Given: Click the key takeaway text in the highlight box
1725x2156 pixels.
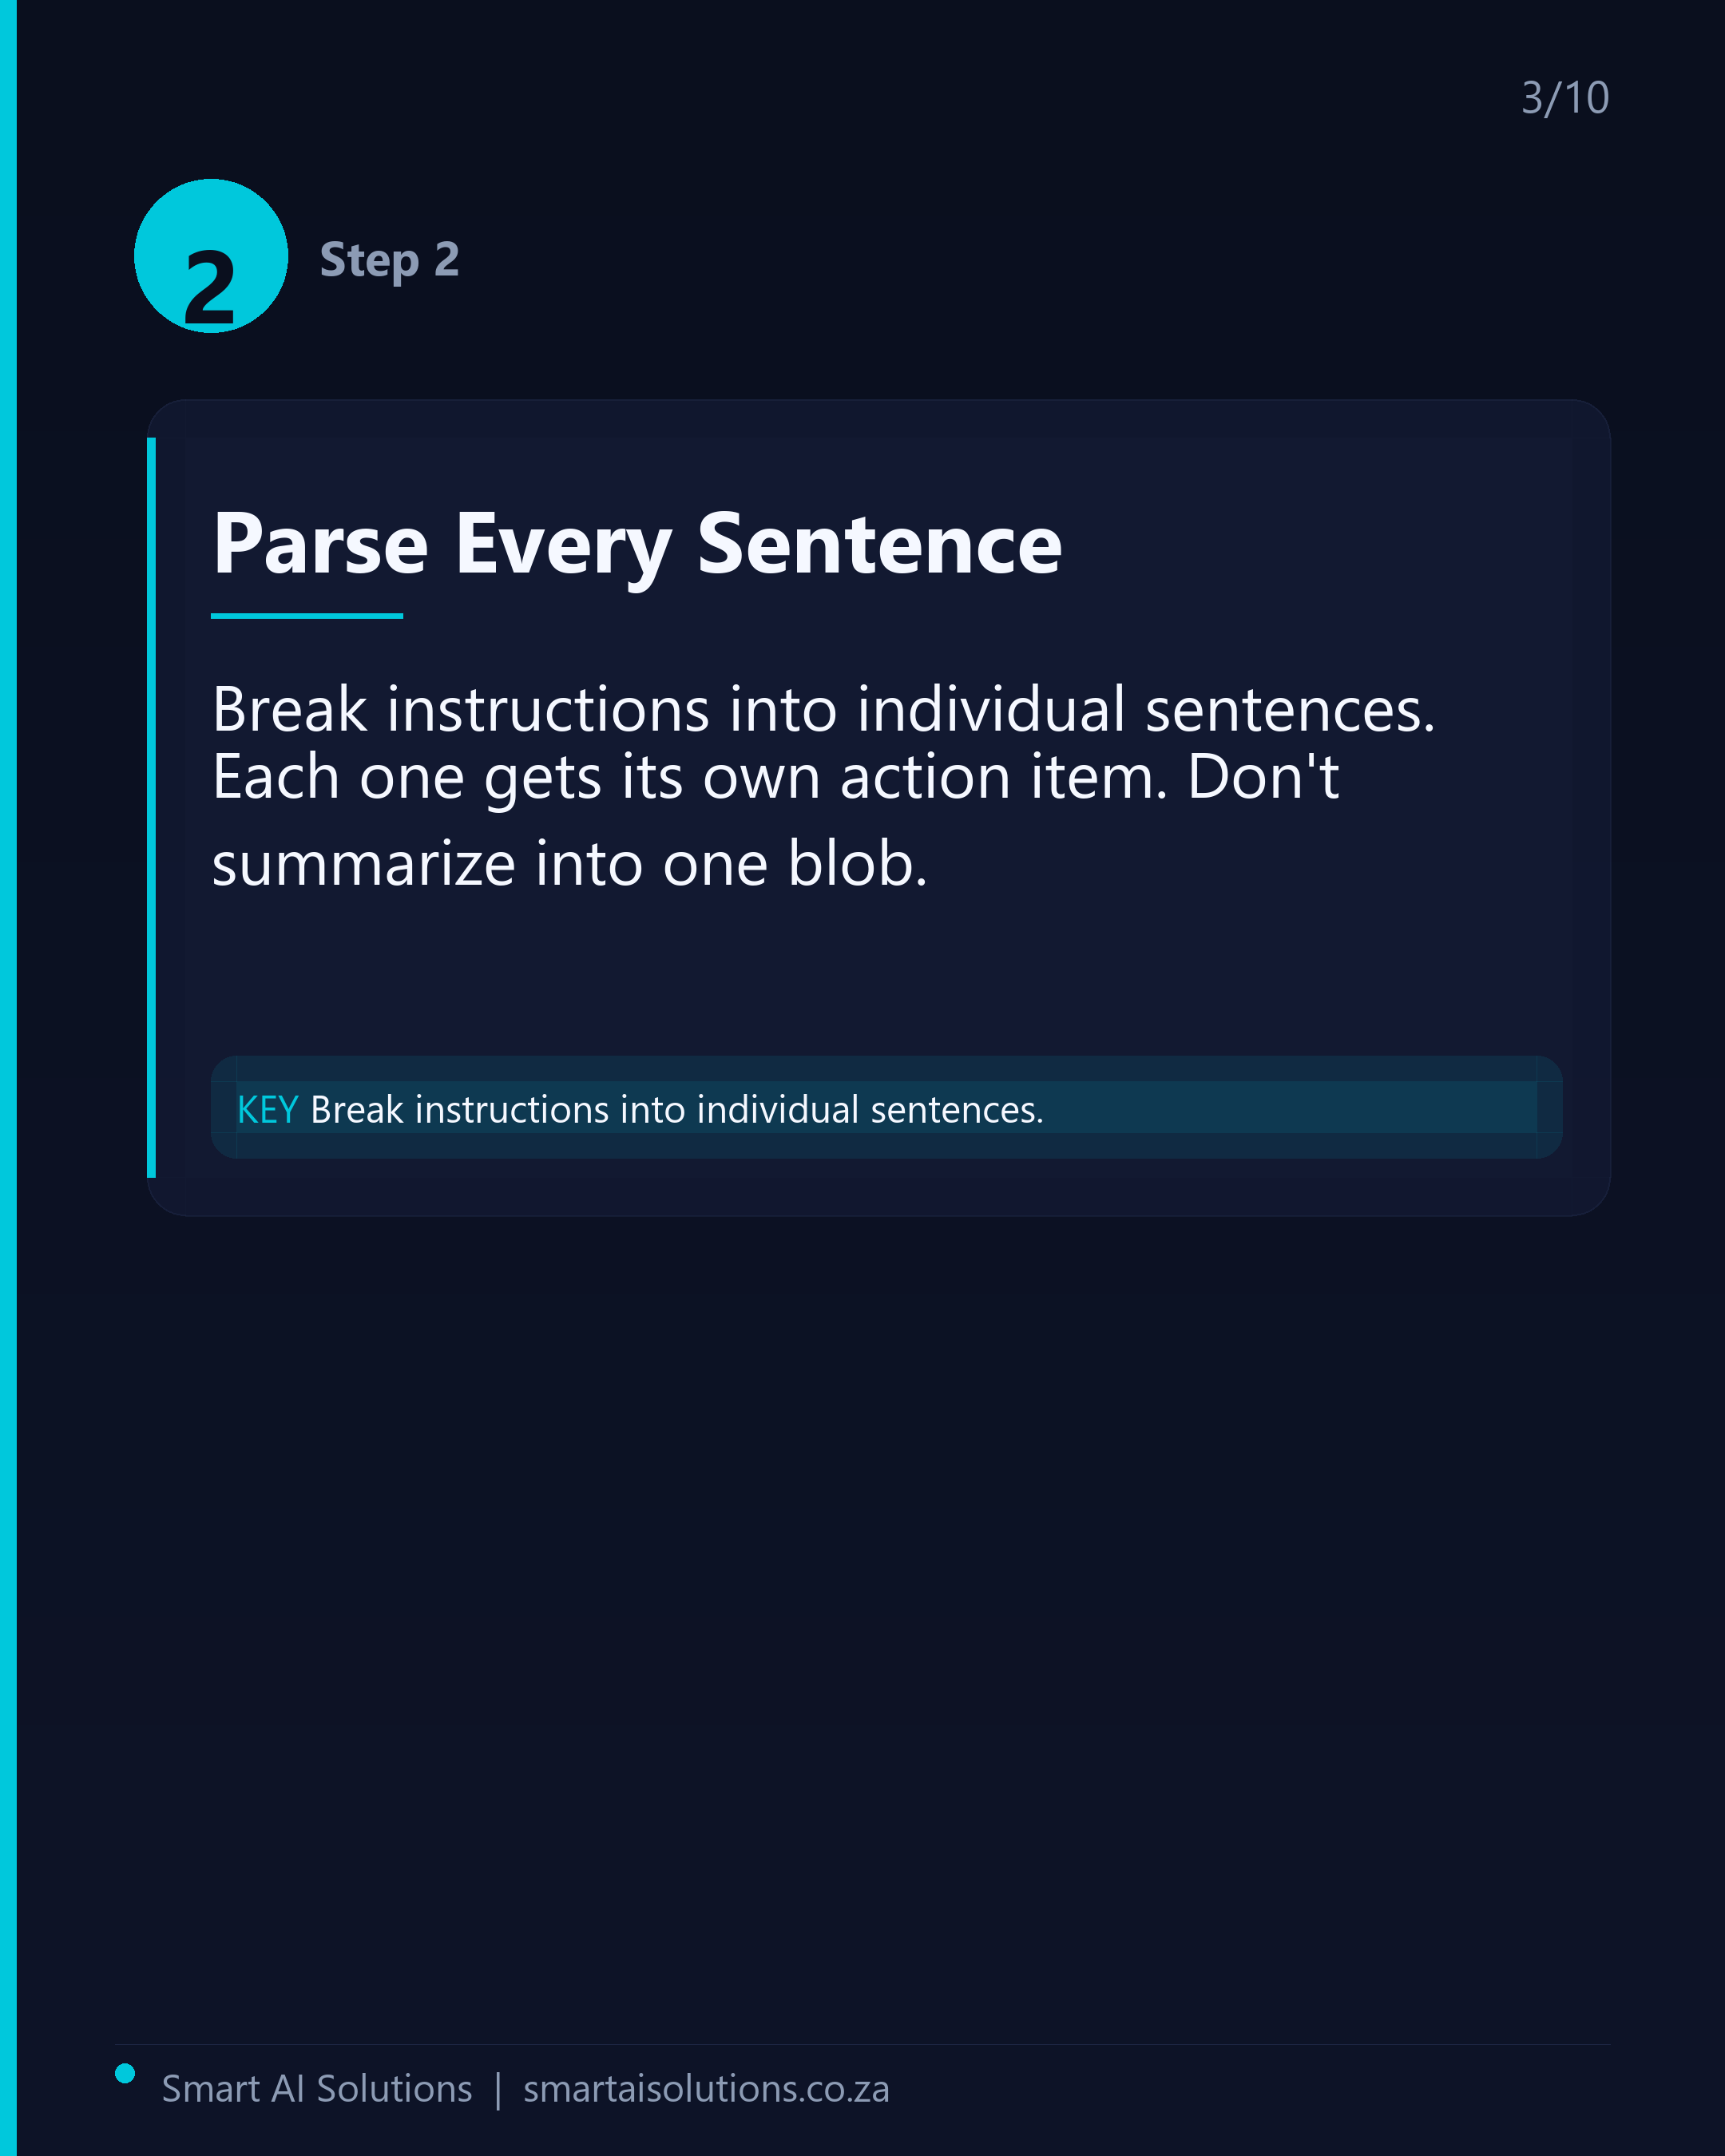Looking at the screenshot, I should (x=677, y=1110).
